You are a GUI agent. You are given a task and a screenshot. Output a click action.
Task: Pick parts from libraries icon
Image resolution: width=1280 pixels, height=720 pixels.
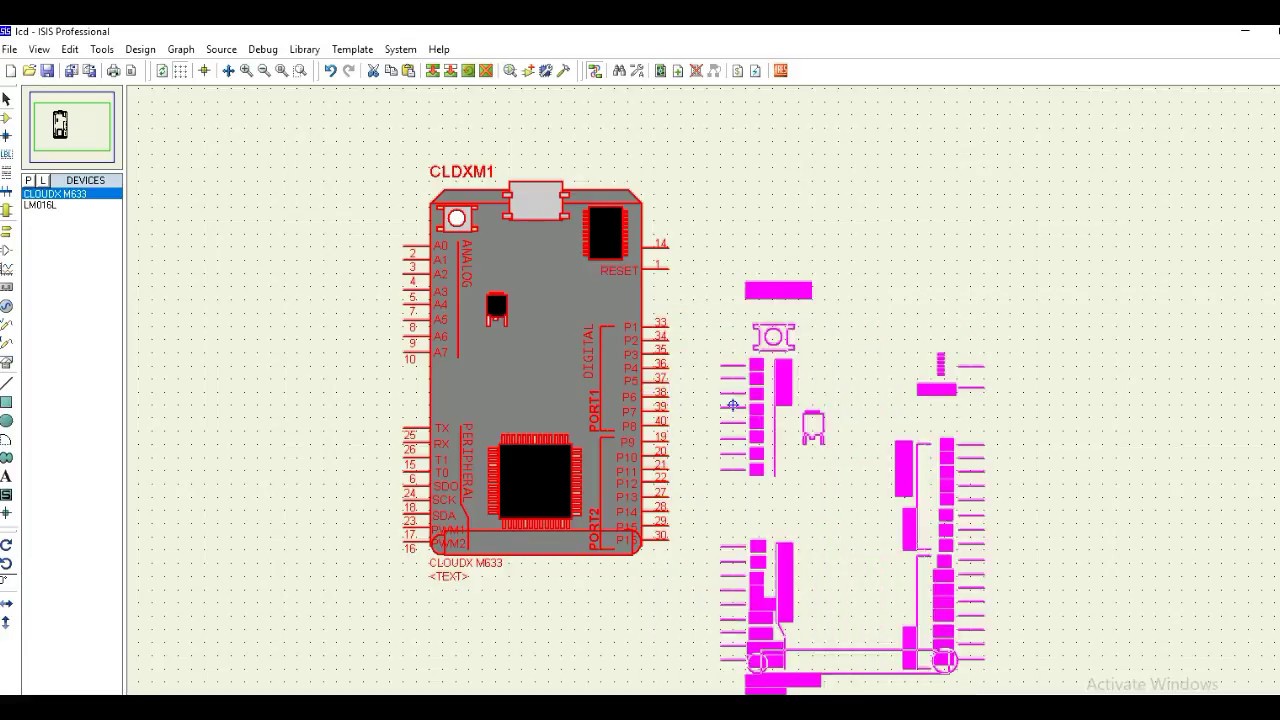pyautogui.click(x=510, y=71)
